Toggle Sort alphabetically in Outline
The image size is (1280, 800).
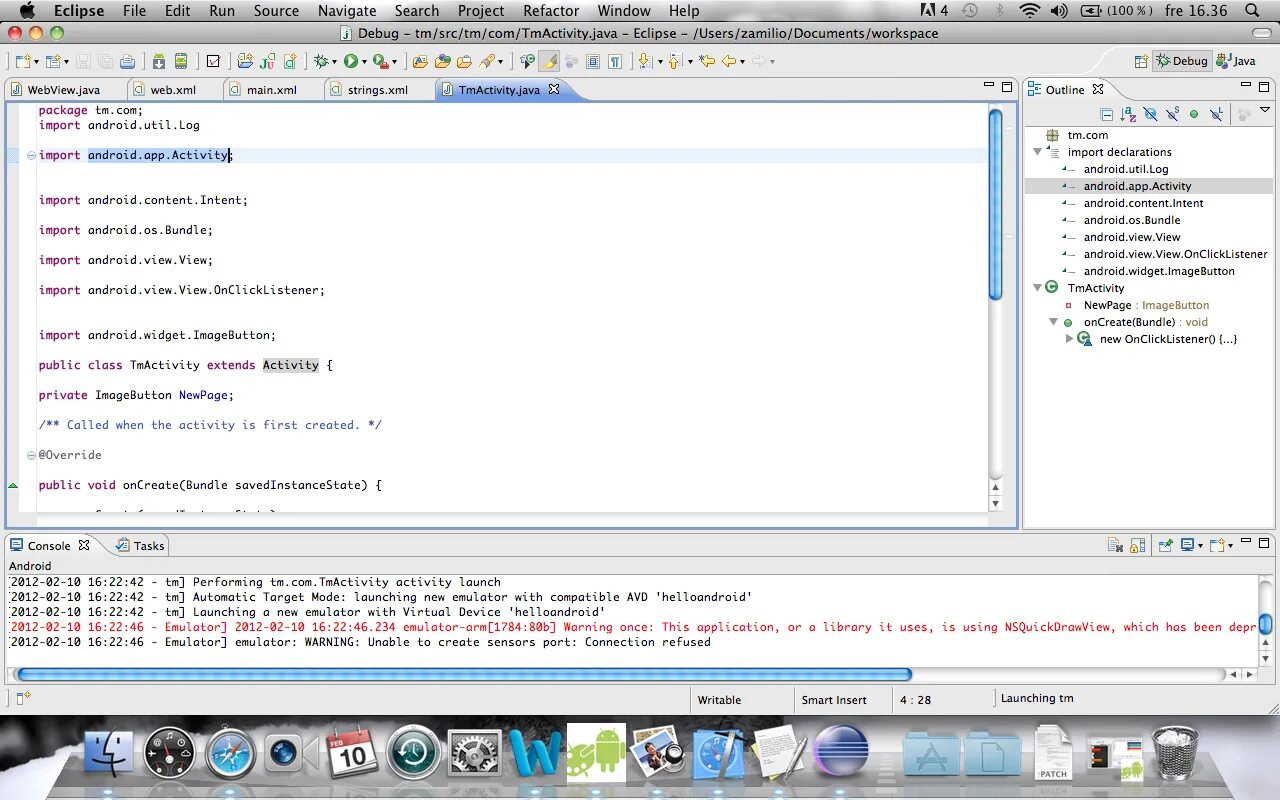[1128, 114]
